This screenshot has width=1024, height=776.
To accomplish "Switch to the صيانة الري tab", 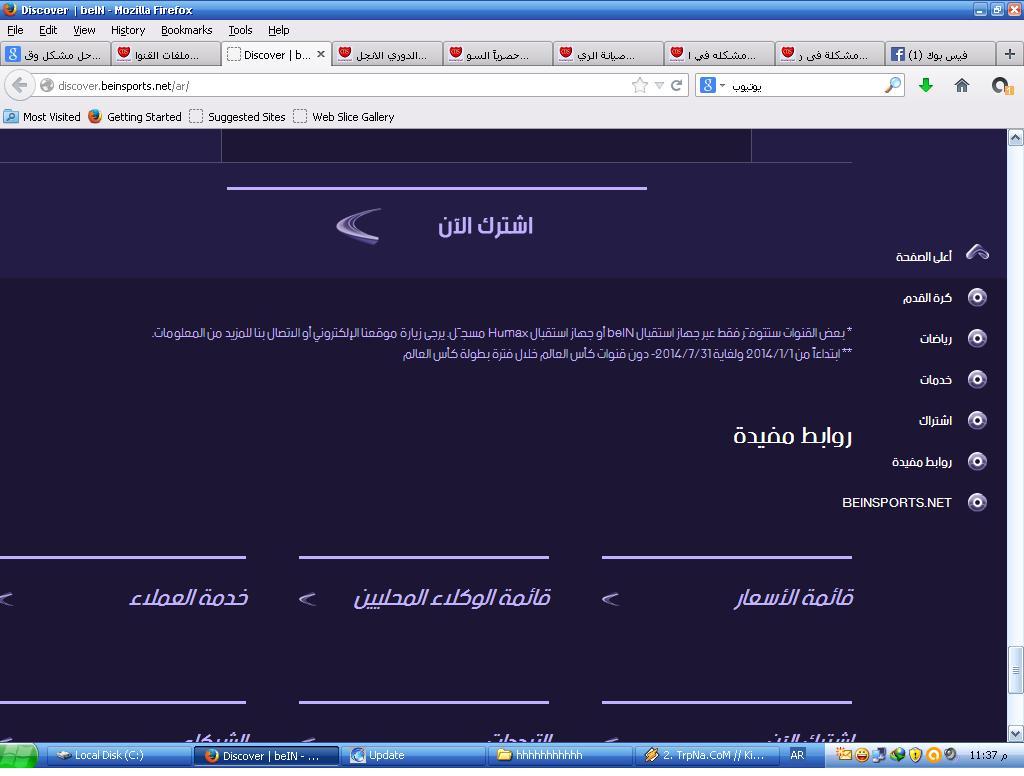I will (x=609, y=54).
